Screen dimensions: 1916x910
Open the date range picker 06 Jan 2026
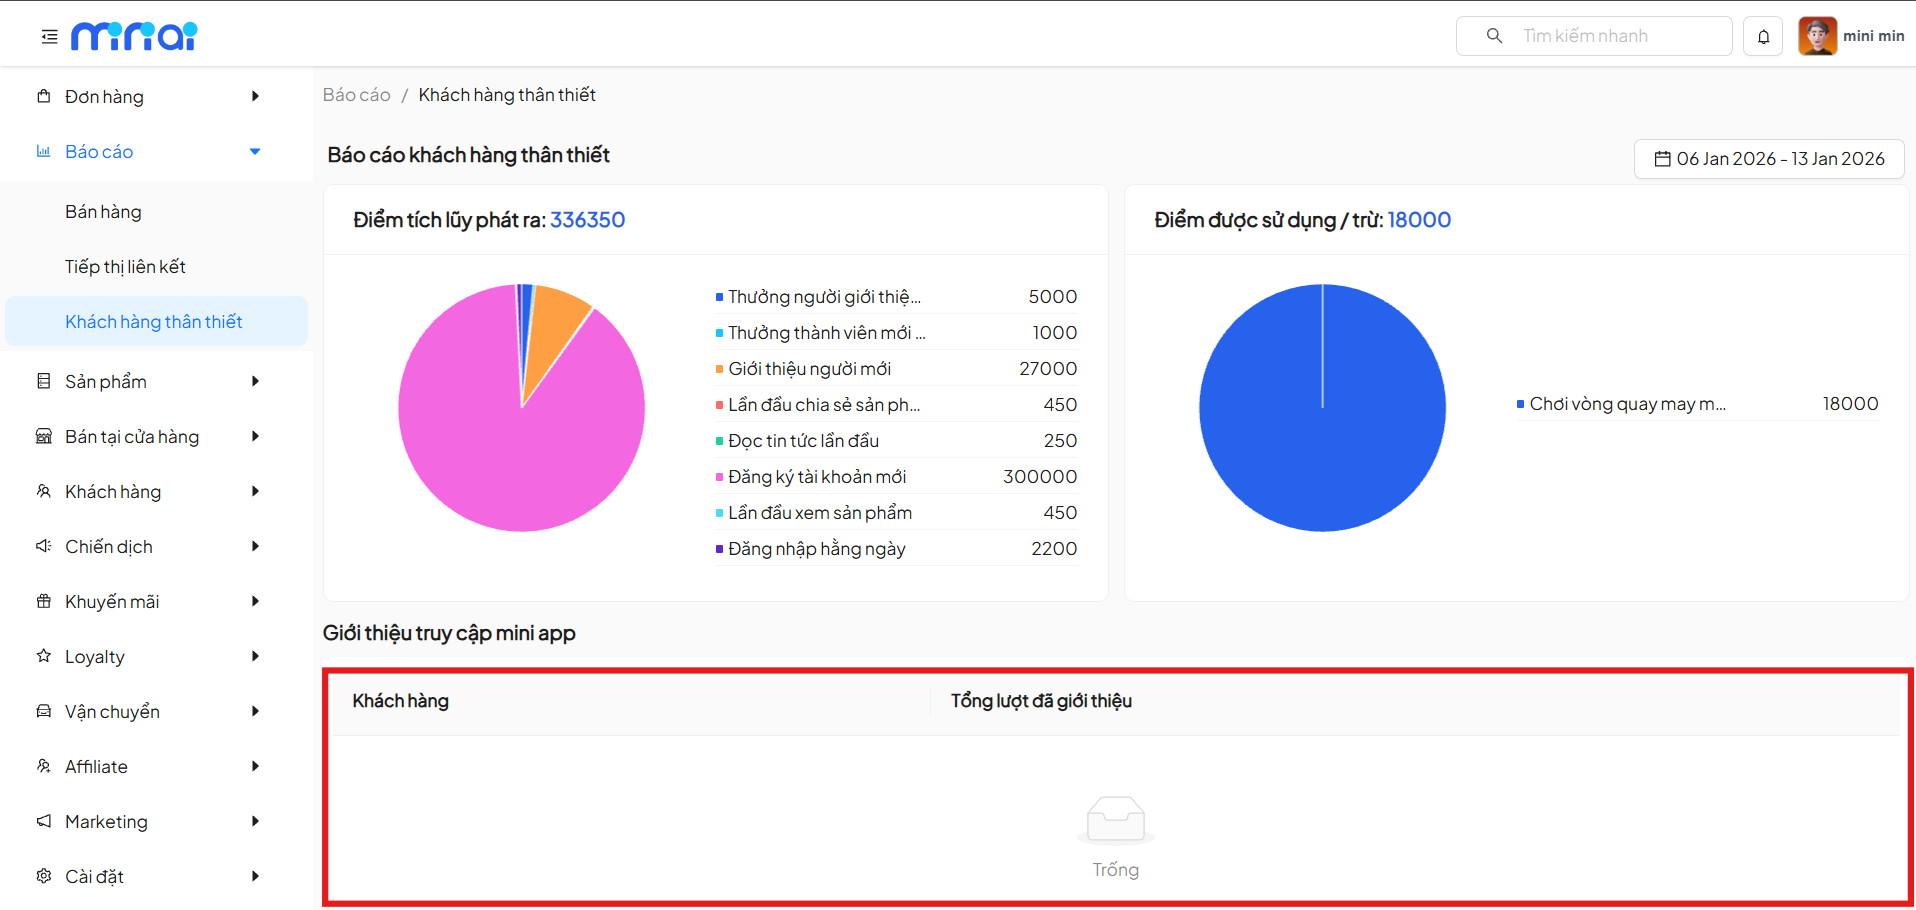tap(1768, 159)
